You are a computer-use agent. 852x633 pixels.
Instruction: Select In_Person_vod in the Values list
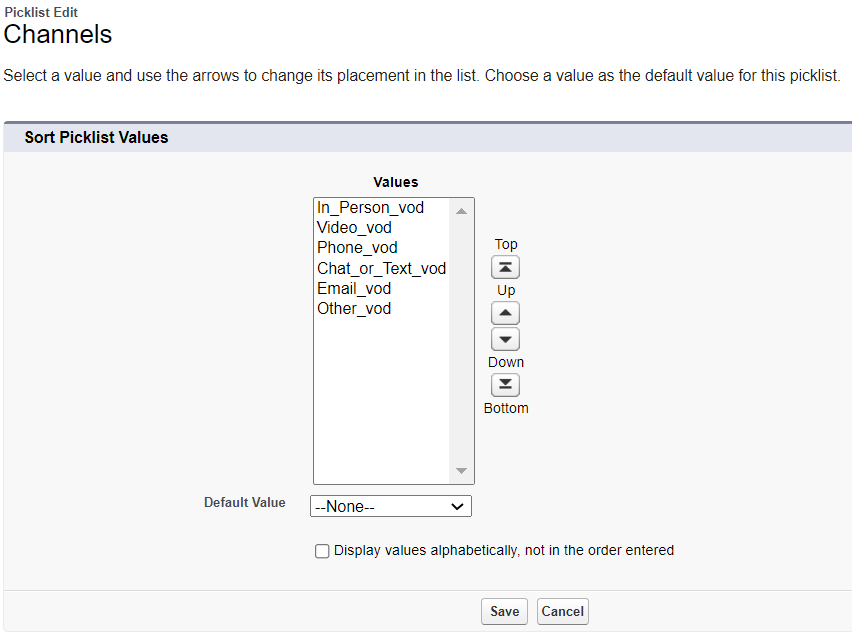pyautogui.click(x=370, y=208)
